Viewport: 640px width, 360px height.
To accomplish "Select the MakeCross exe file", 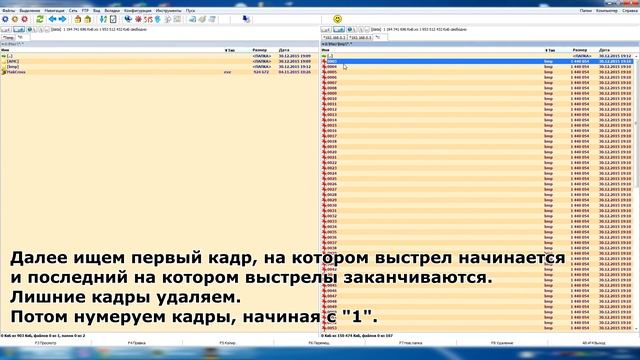I will (159, 72).
